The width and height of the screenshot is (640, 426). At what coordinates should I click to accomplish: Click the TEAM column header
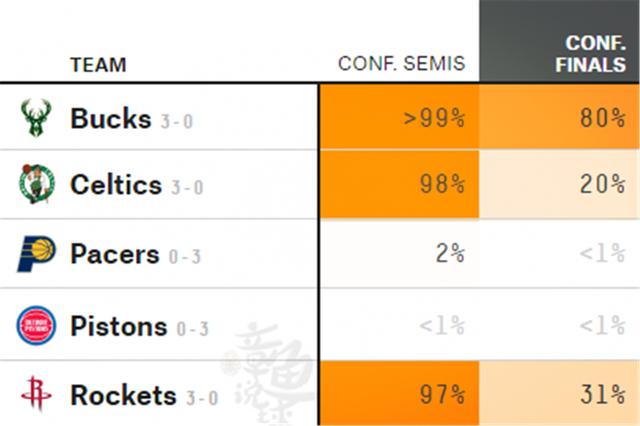point(98,65)
